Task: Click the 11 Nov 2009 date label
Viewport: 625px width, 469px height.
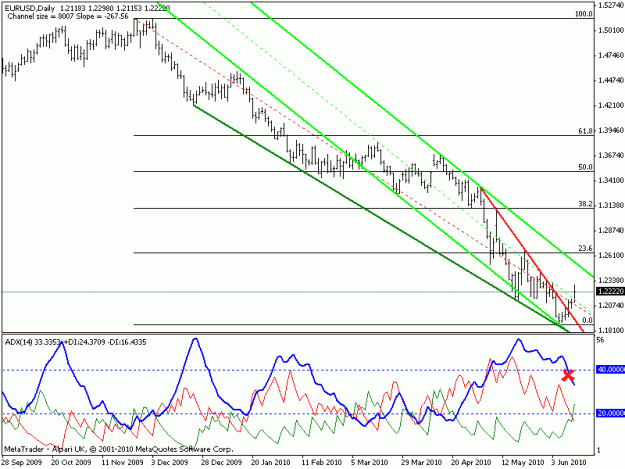Action: coord(122,462)
